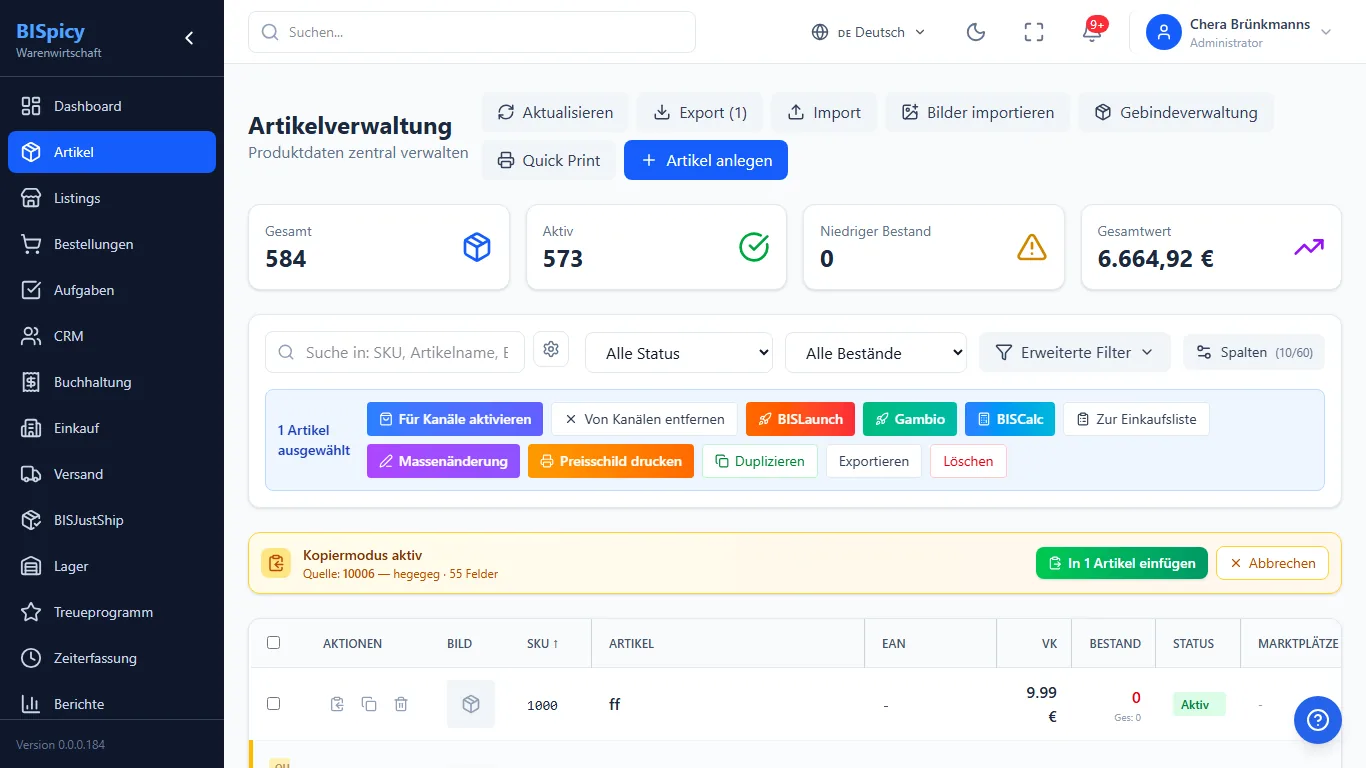Viewport: 1366px width, 768px height.
Task: Click the Versand truck icon
Action: click(31, 474)
